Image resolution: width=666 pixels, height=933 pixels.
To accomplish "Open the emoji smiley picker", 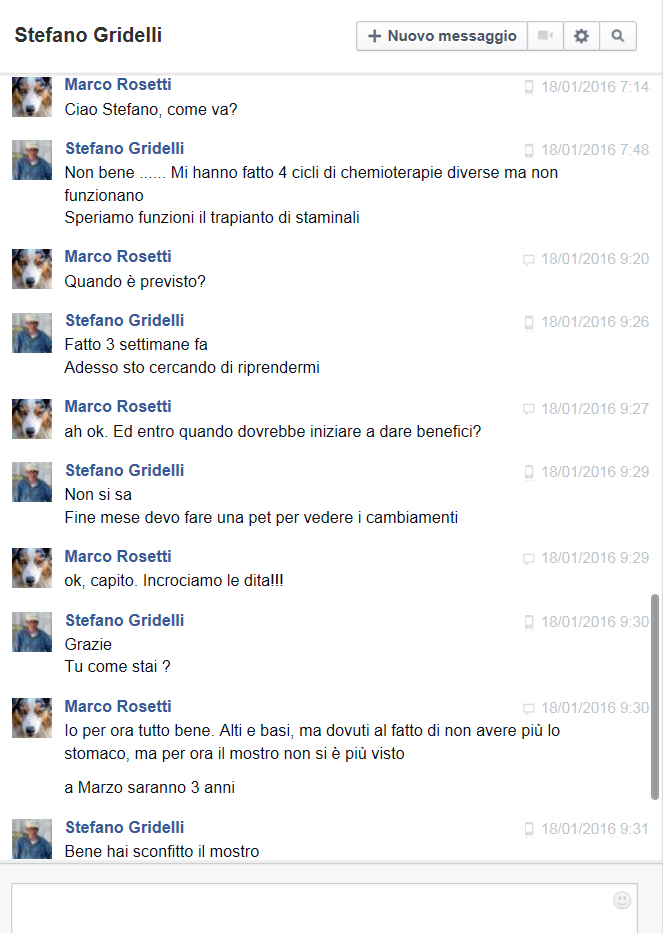I will click(622, 900).
